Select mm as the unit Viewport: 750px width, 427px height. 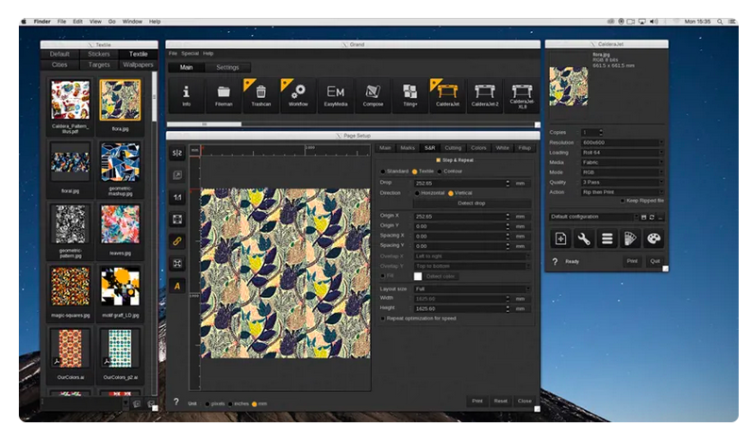click(x=254, y=404)
